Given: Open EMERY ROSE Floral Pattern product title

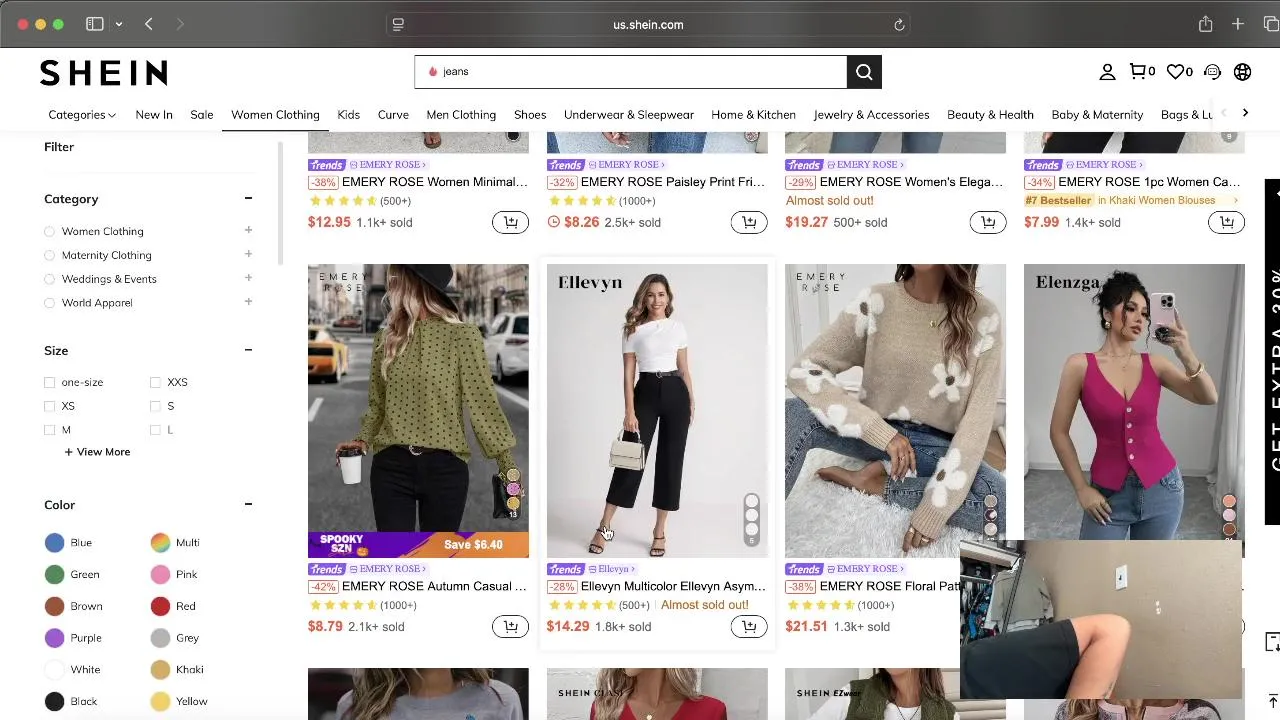Looking at the screenshot, I should (x=889, y=586).
